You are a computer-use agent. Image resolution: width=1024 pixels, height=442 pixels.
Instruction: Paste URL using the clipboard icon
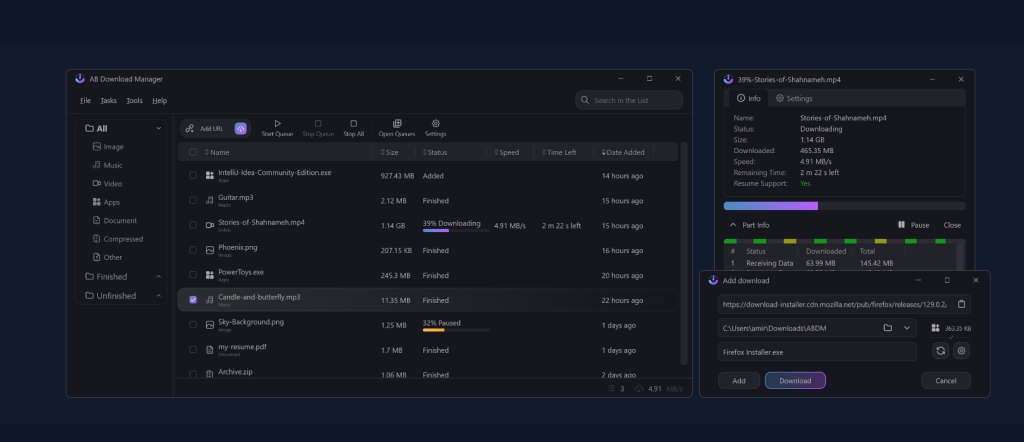pyautogui.click(x=961, y=304)
